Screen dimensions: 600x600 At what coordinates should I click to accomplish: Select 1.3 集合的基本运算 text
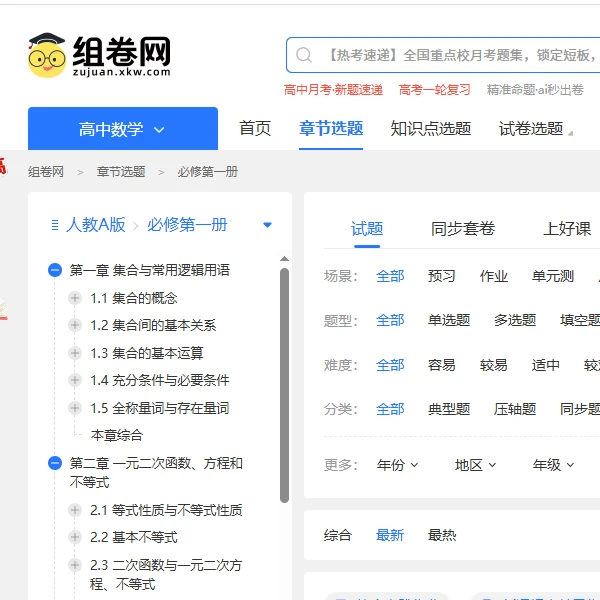tap(147, 353)
